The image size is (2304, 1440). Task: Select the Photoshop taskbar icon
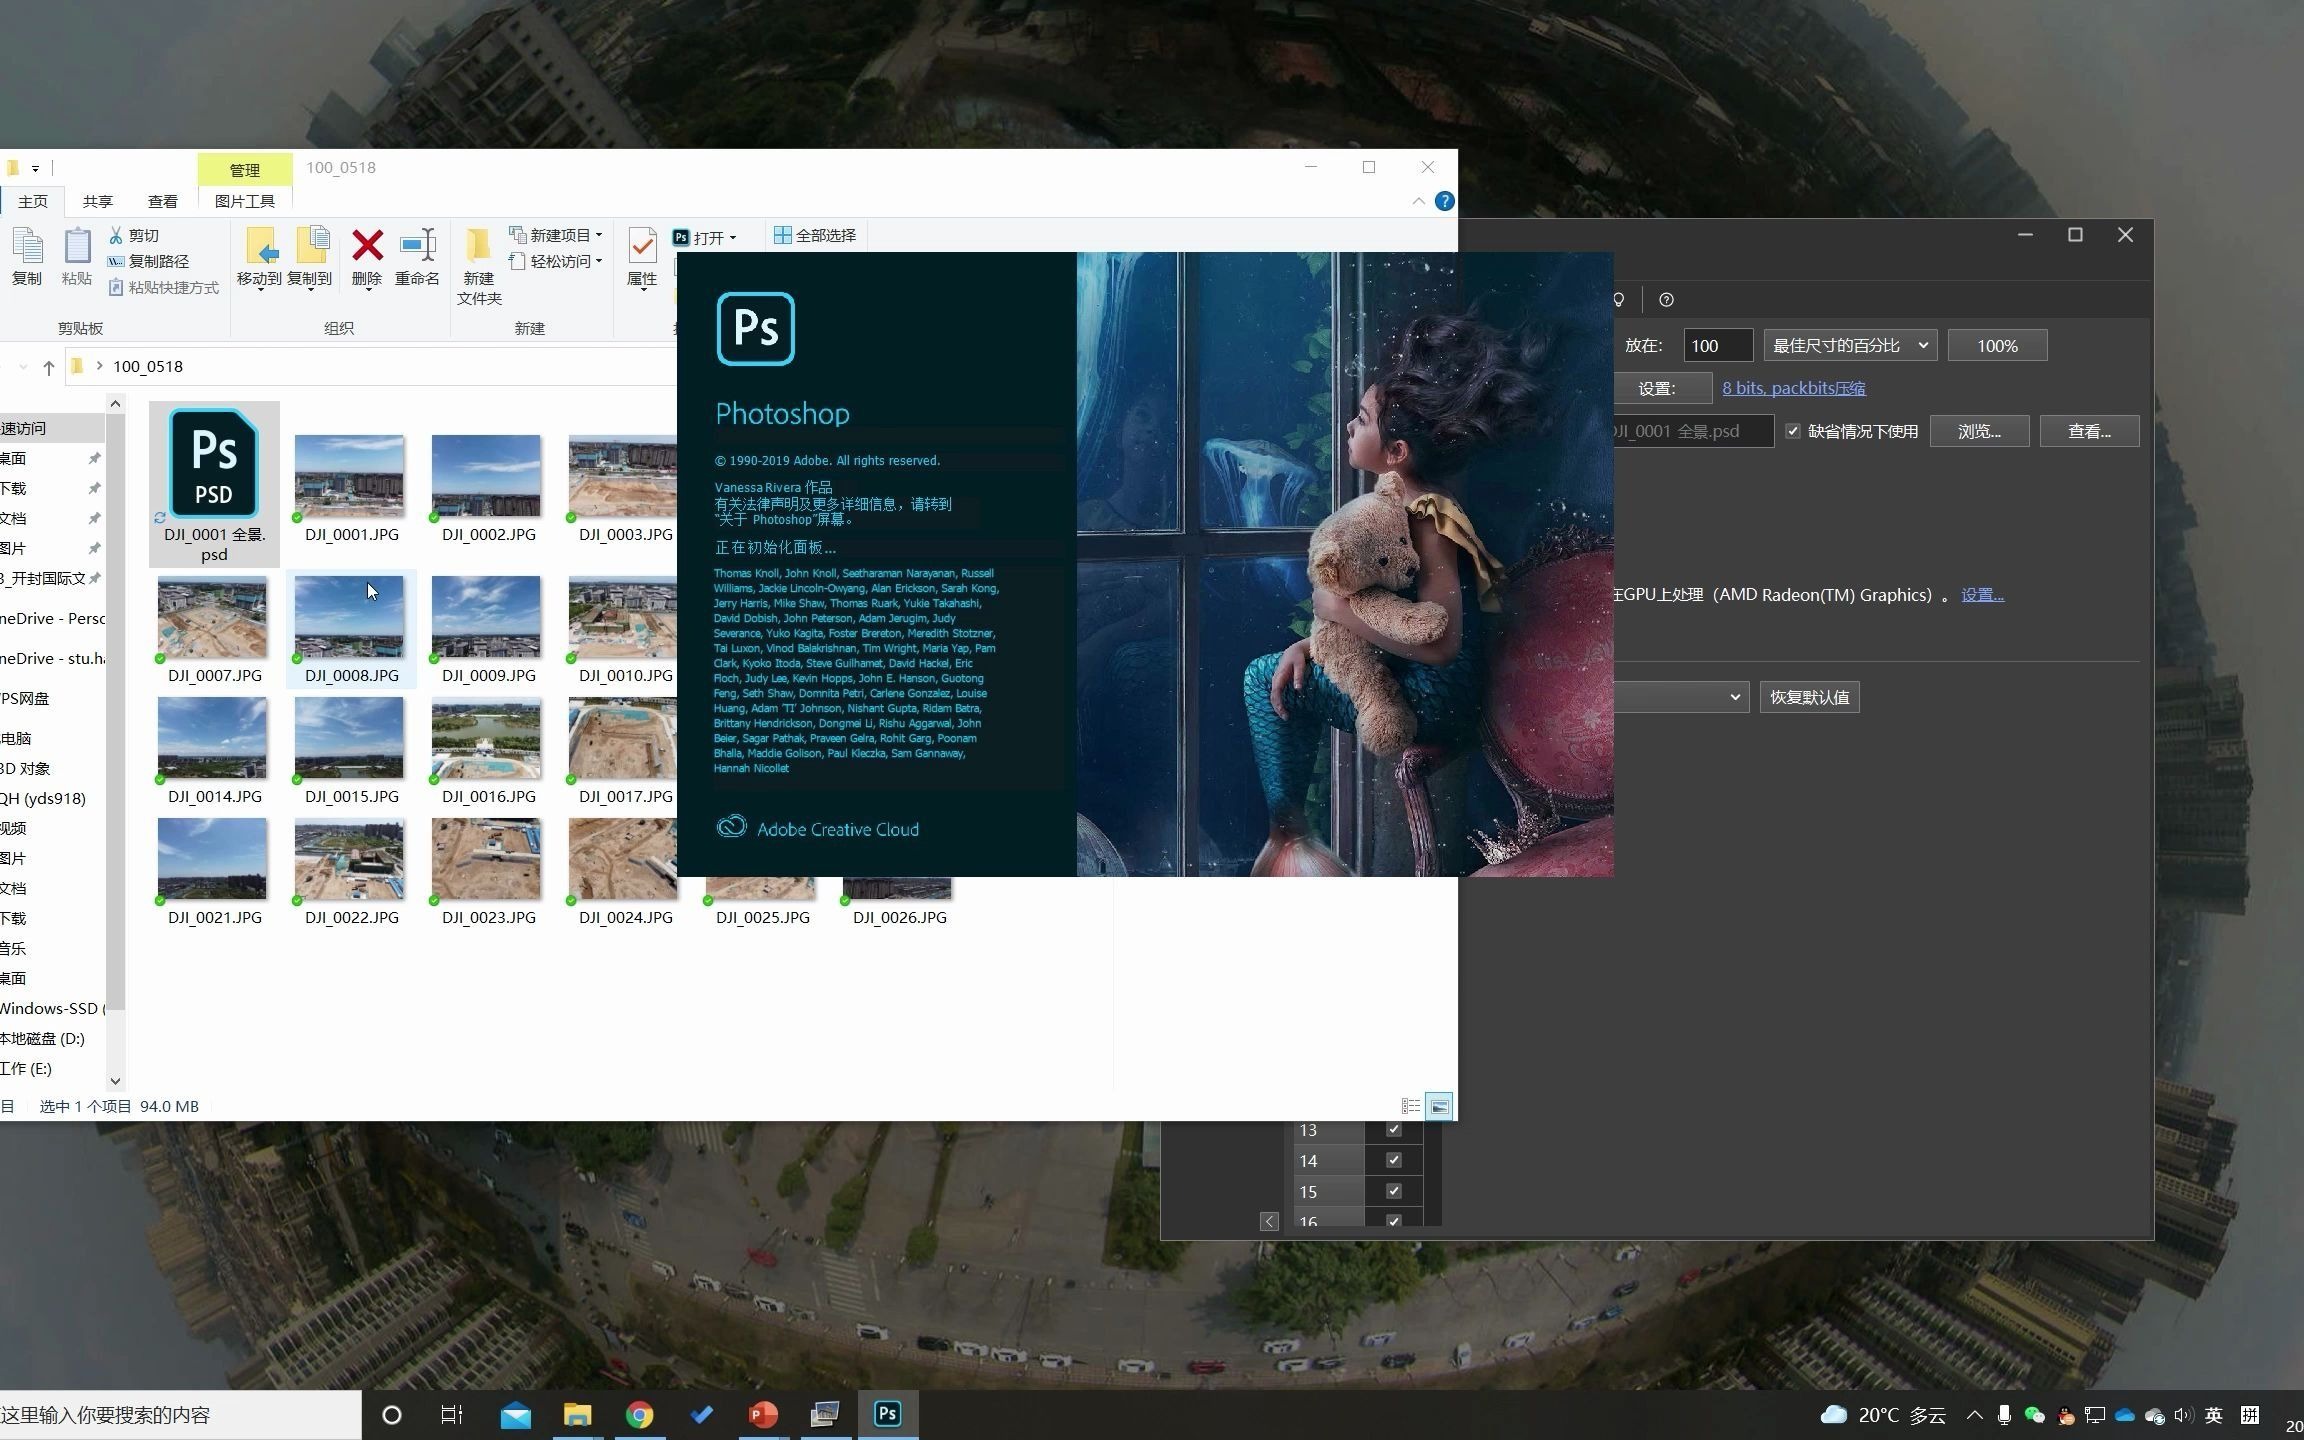(887, 1413)
